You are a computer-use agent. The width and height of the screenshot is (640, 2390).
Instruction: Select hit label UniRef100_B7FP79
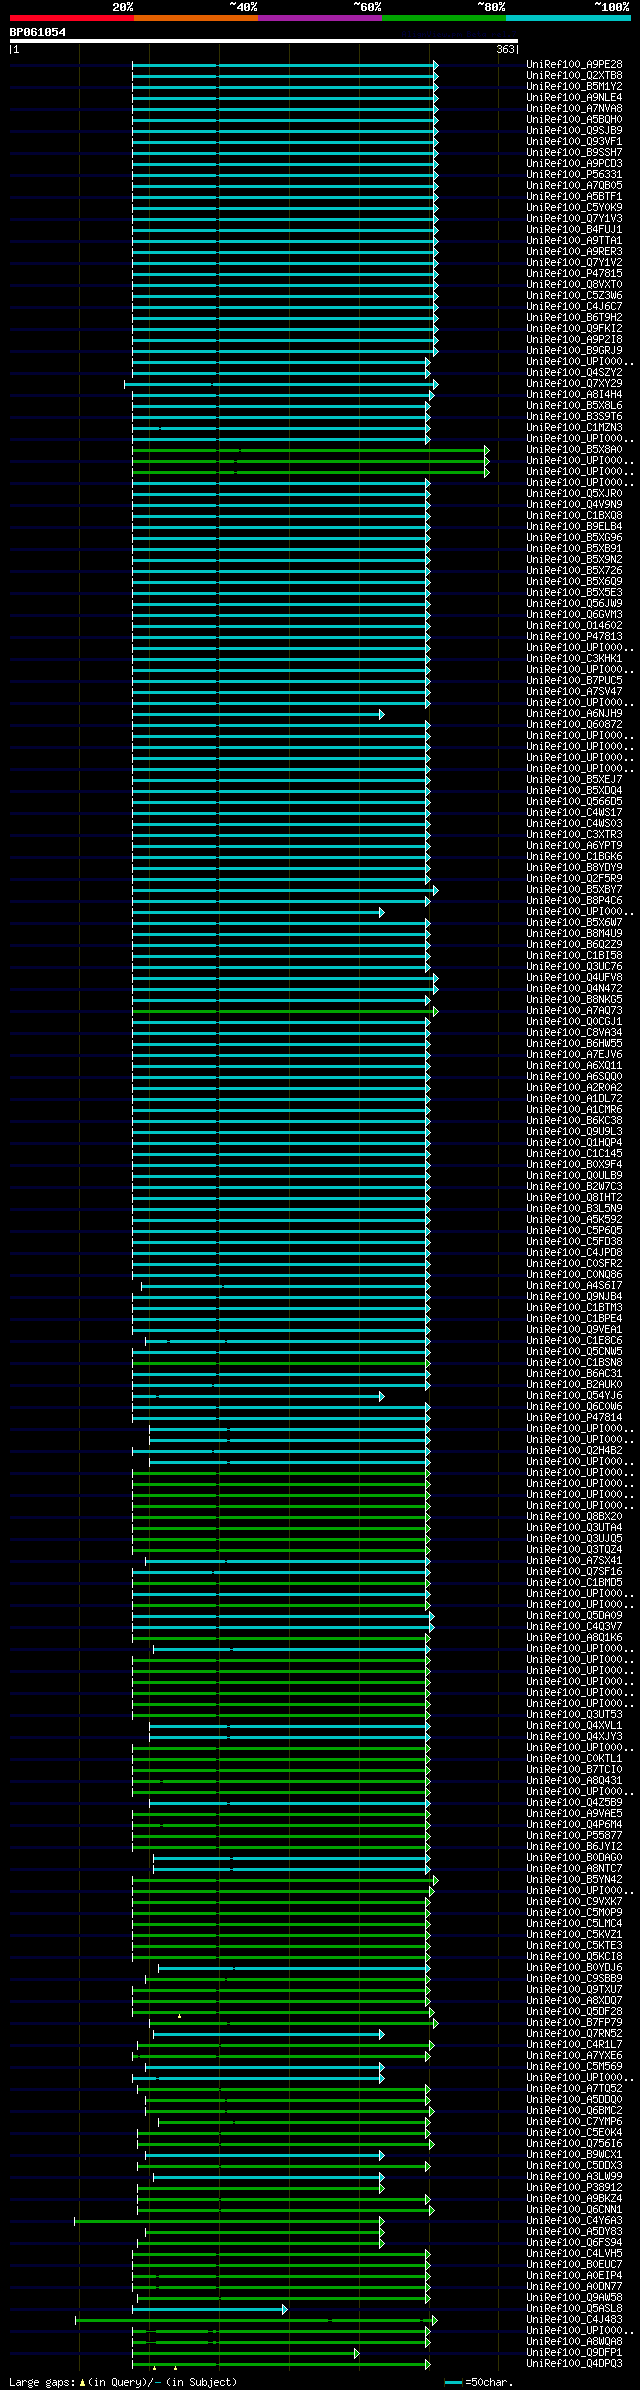tap(574, 2022)
